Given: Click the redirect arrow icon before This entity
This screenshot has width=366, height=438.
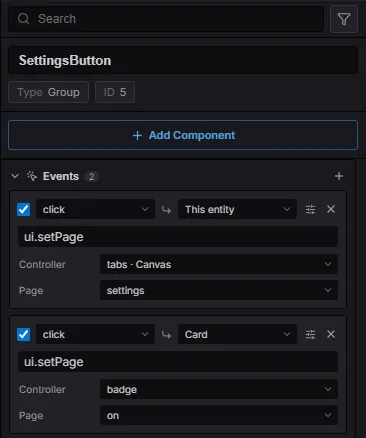Looking at the screenshot, I should coord(166,210).
